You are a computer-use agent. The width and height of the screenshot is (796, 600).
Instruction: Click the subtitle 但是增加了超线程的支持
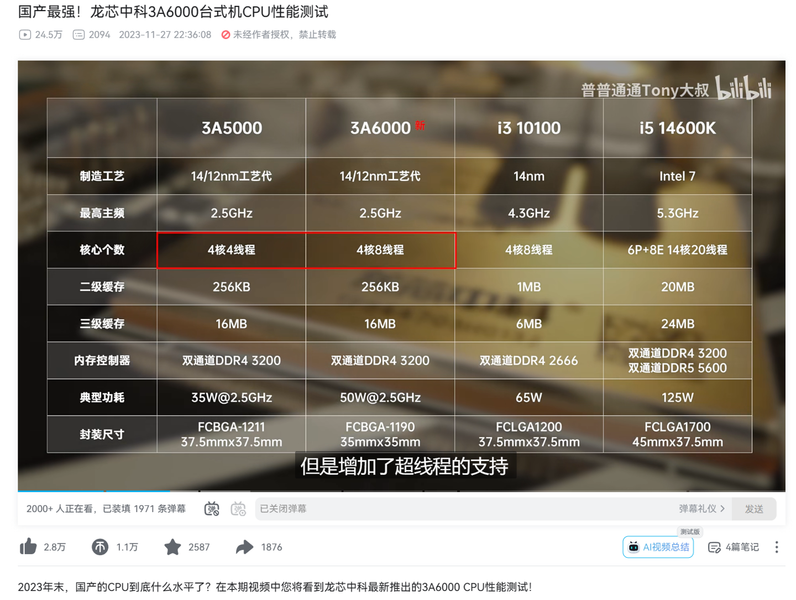(404, 466)
